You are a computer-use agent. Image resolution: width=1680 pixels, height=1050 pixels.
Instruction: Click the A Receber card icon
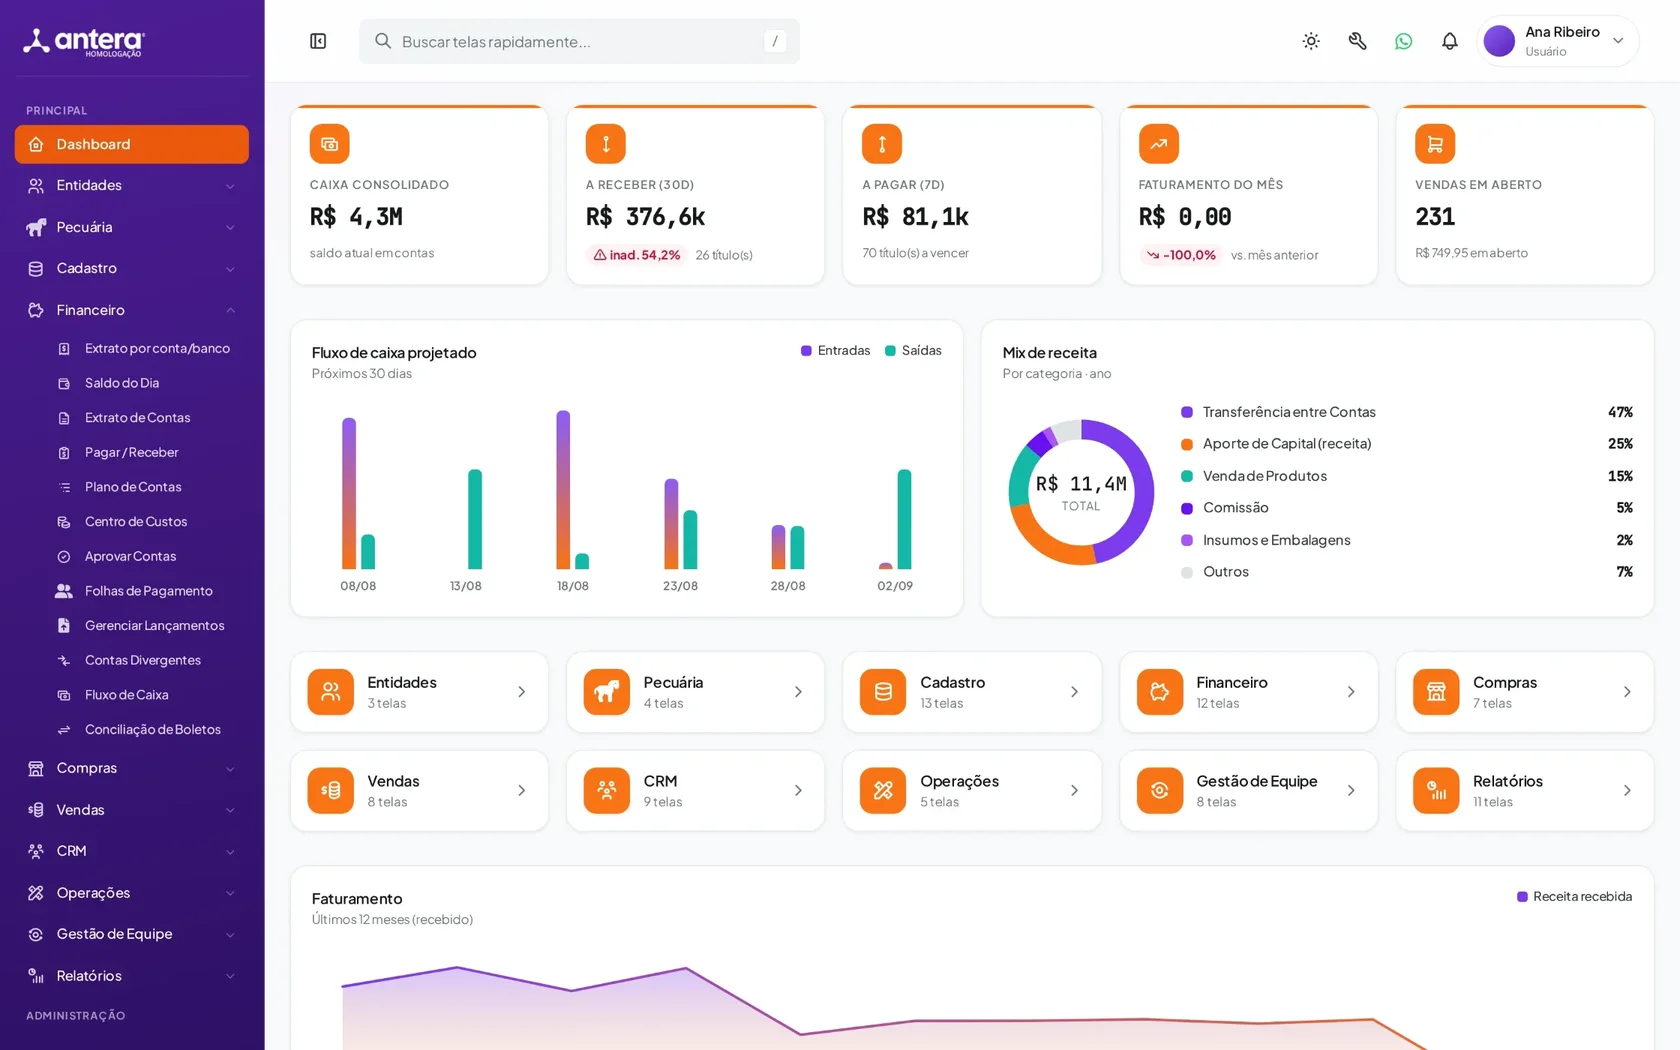click(x=606, y=144)
